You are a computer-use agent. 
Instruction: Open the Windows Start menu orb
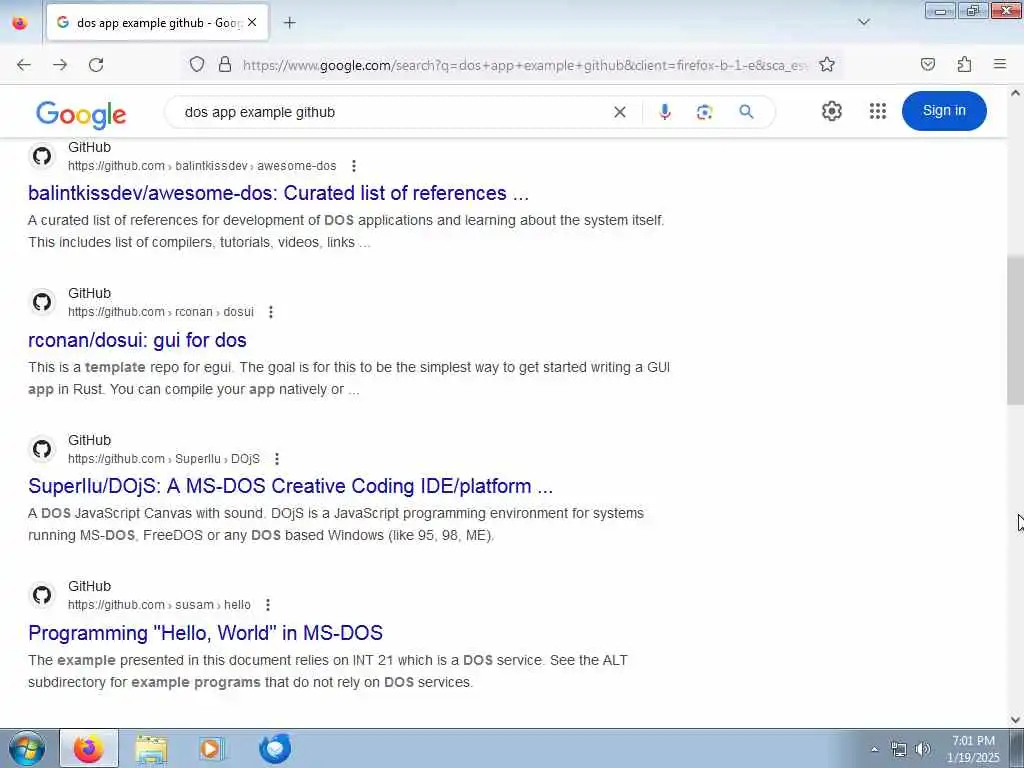tap(27, 748)
